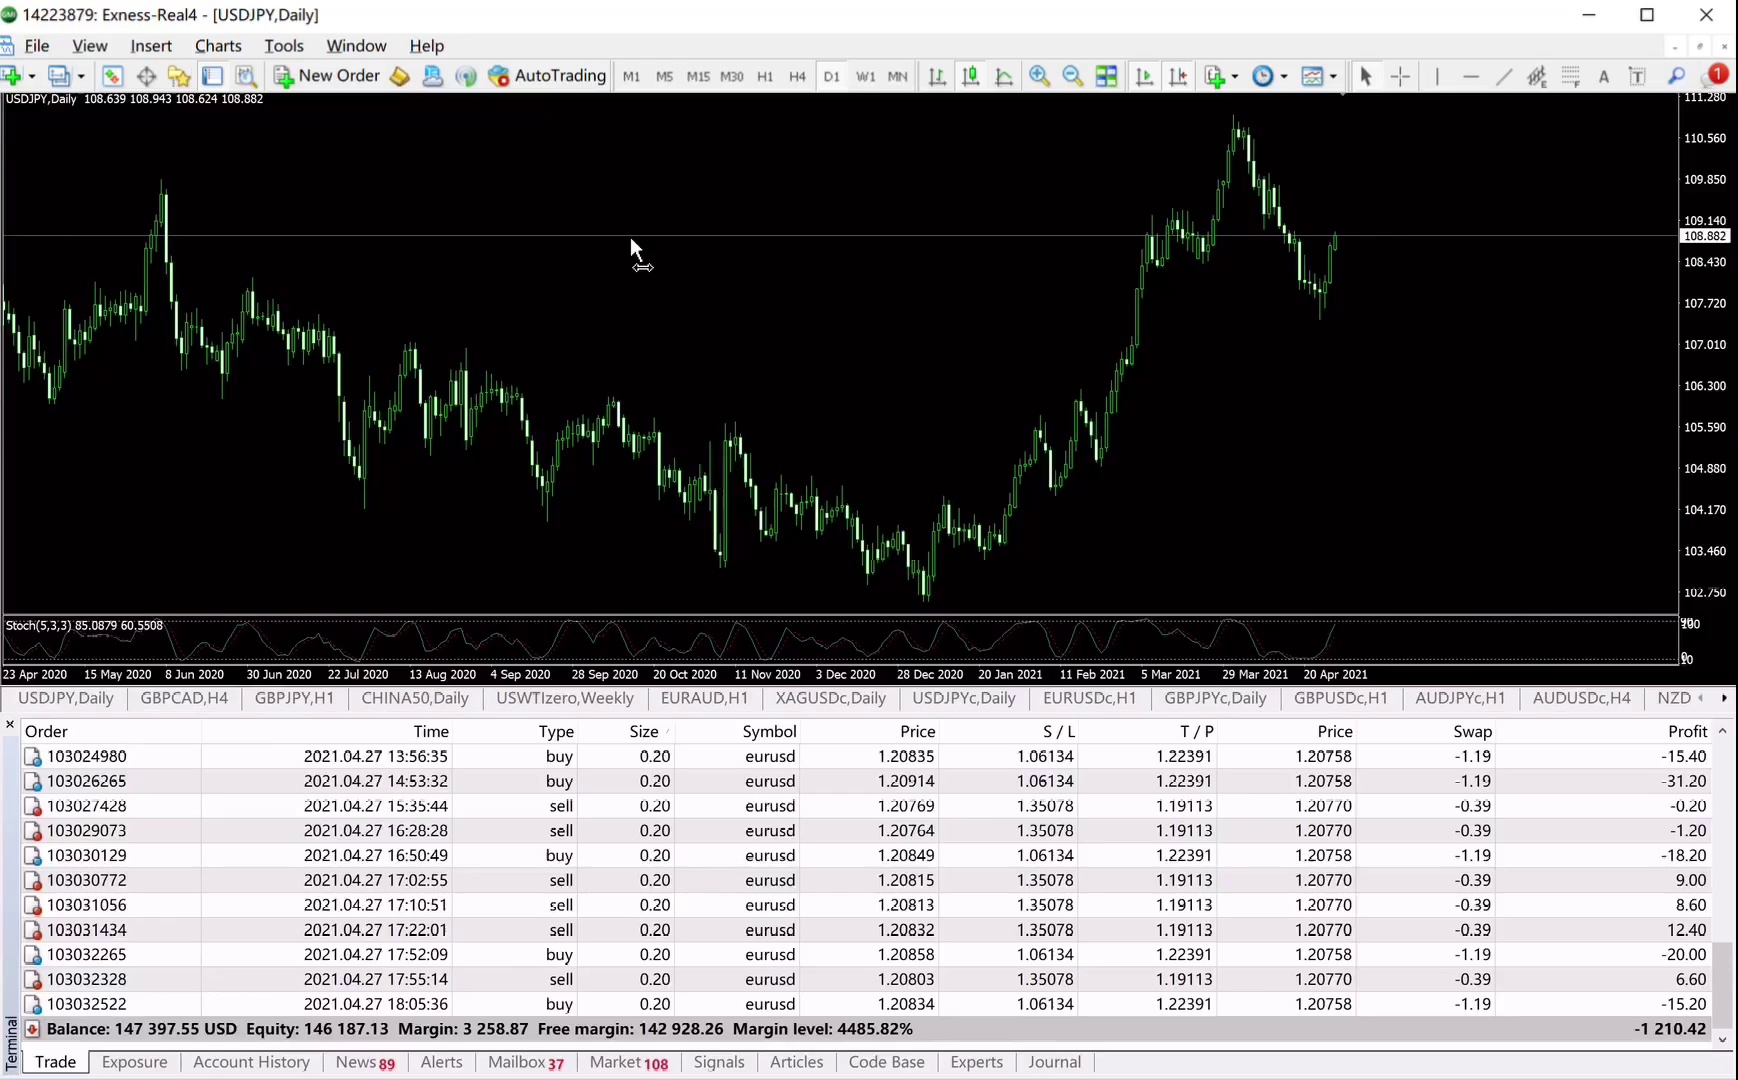Switch chart timeframe to H1
This screenshot has width=1738, height=1080.
pyautogui.click(x=765, y=76)
